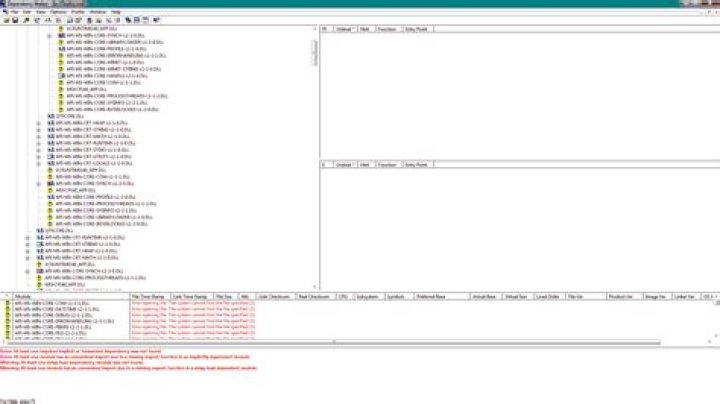The height and width of the screenshot is (404, 720).
Task: Click the E column header in the exports pane
Action: tap(326, 164)
